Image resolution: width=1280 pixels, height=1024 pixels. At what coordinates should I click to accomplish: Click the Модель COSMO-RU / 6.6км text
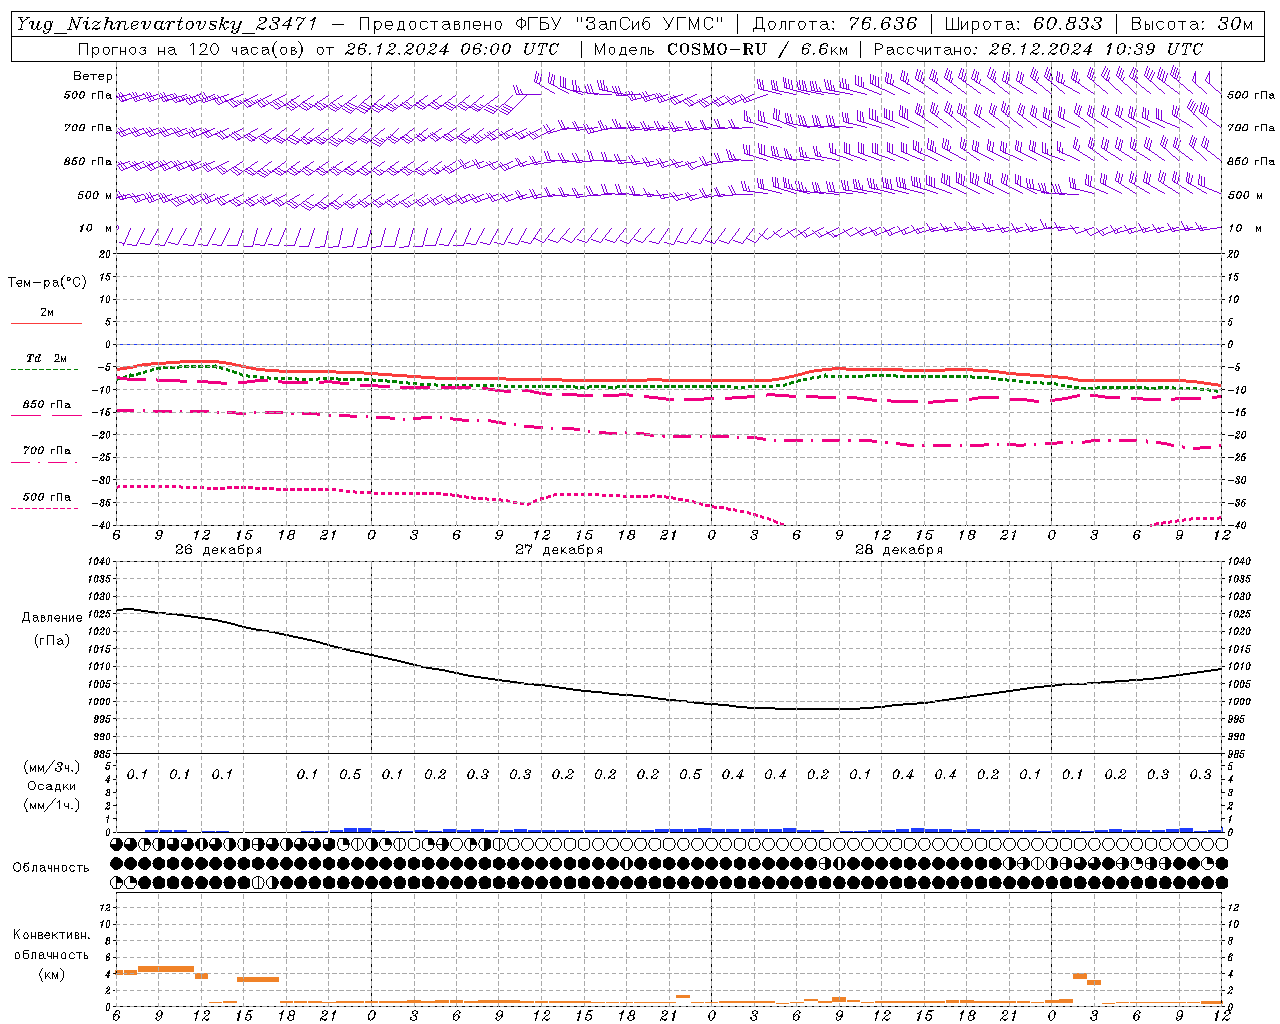click(x=721, y=49)
